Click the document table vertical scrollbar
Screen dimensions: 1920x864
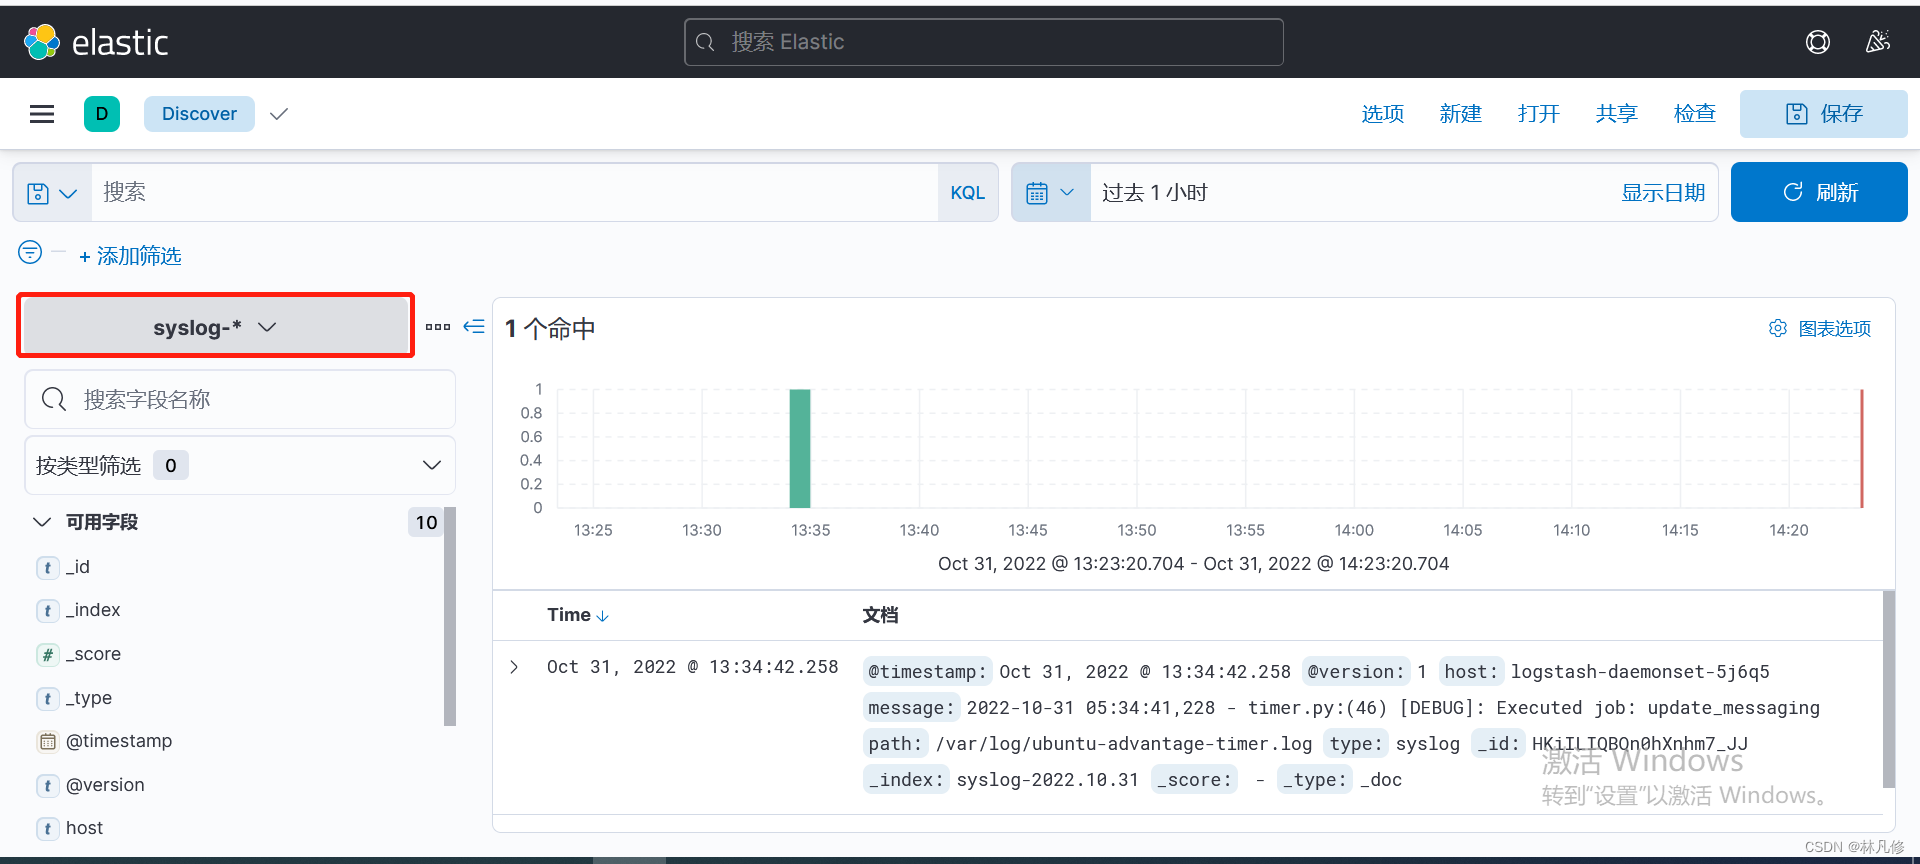point(1889,689)
